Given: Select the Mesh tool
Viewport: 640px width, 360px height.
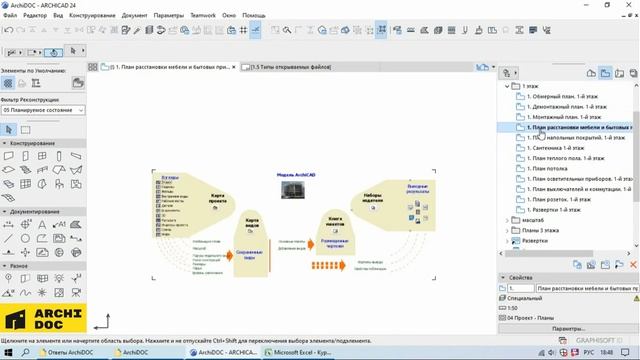Looking at the screenshot, I should [x=8, y=198].
